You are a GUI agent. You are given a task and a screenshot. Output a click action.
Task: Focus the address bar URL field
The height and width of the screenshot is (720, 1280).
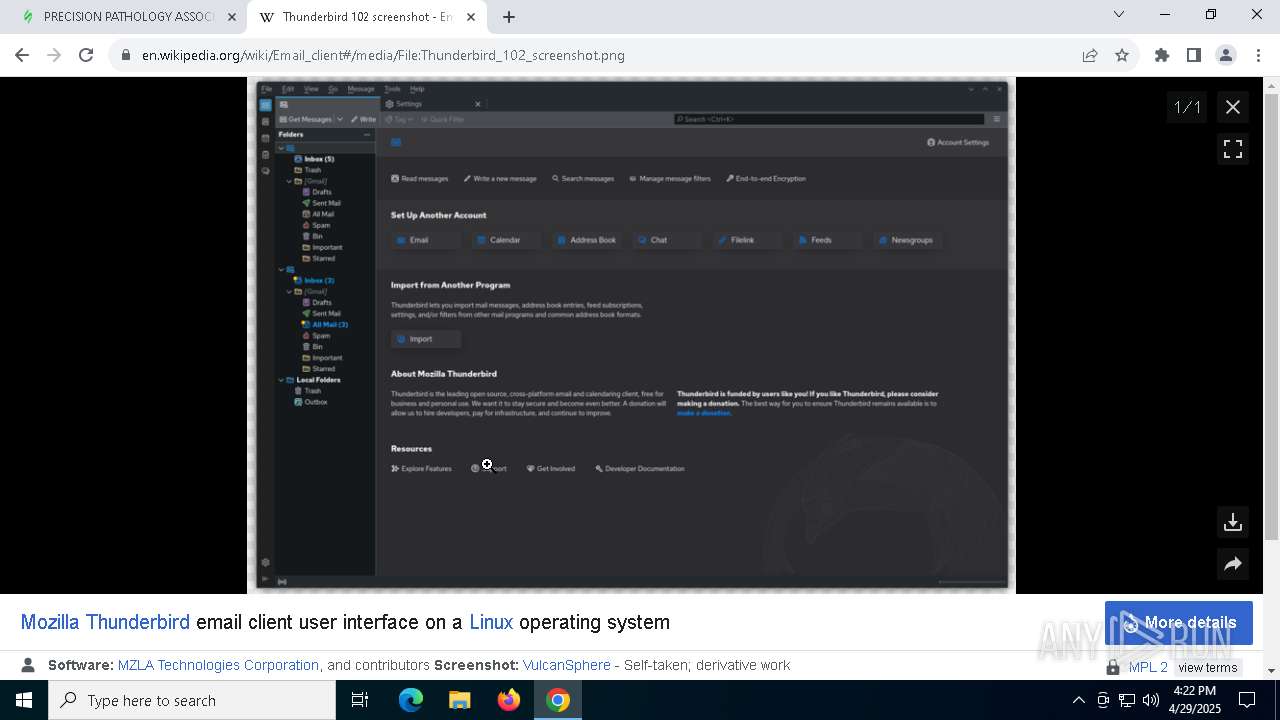pos(600,55)
